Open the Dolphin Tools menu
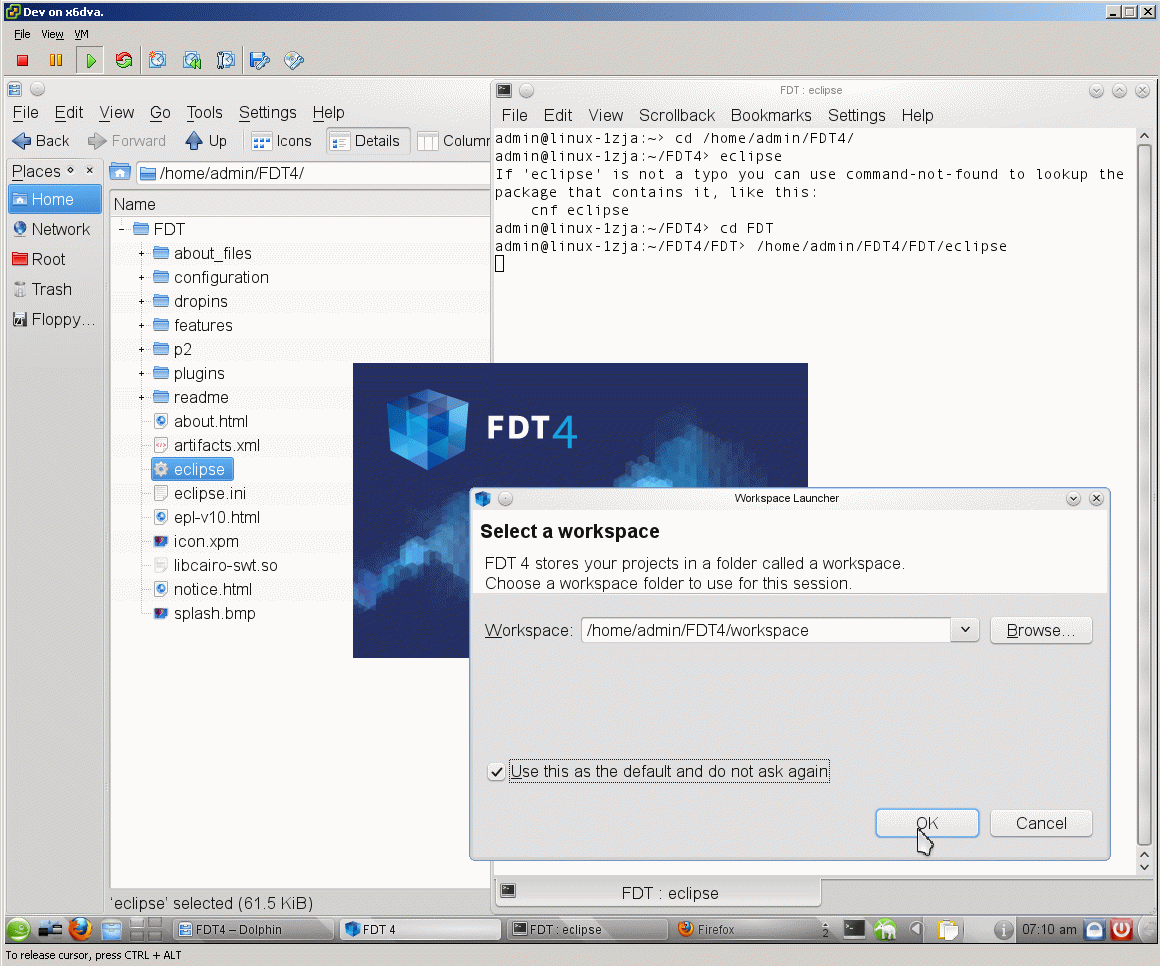The image size is (1160, 966). click(204, 112)
